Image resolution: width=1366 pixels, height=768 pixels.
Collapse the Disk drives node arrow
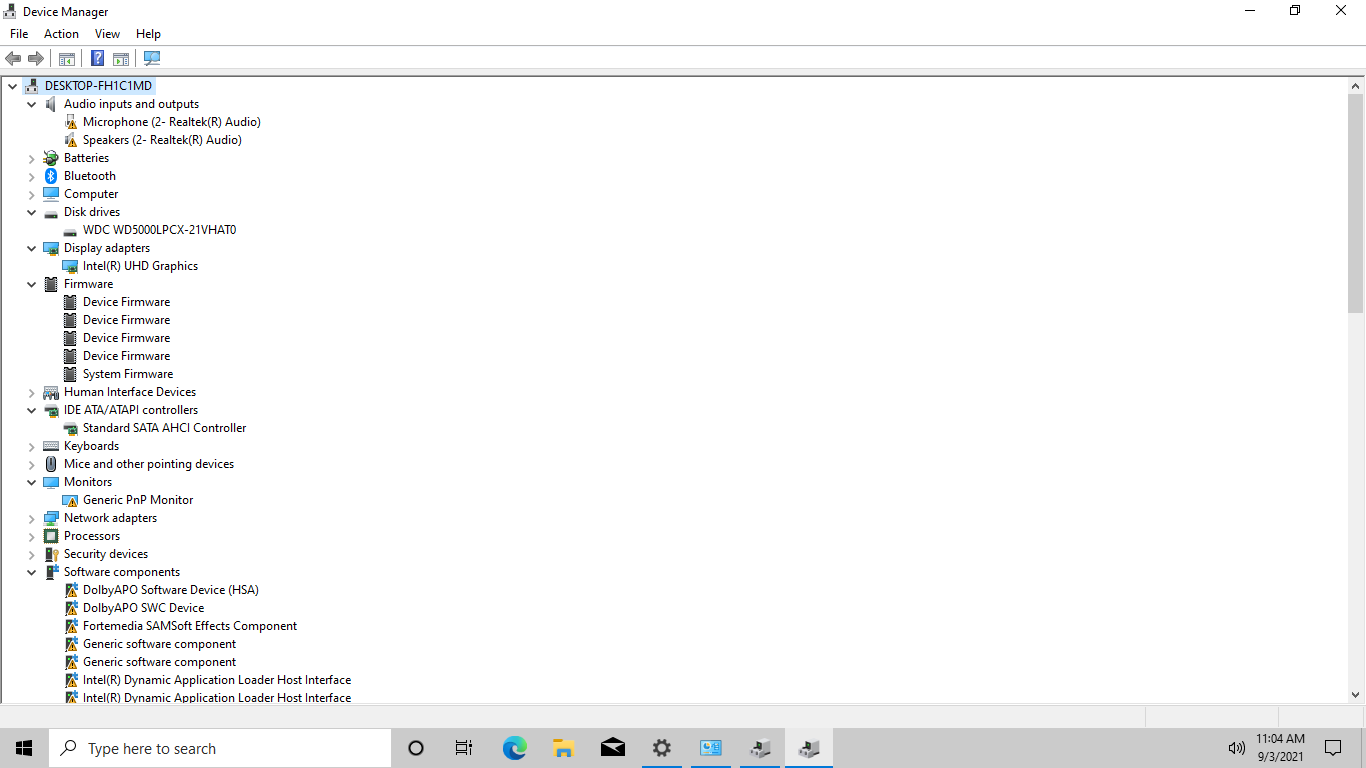[x=32, y=212]
